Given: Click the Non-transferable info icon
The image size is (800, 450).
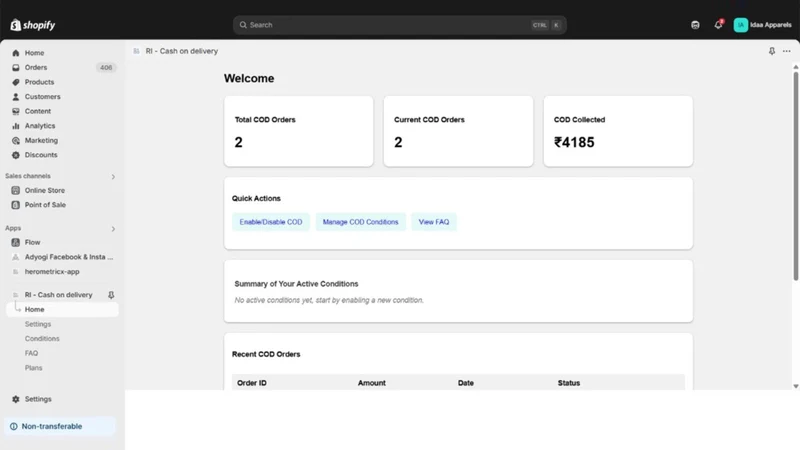Looking at the screenshot, I should (14, 427).
